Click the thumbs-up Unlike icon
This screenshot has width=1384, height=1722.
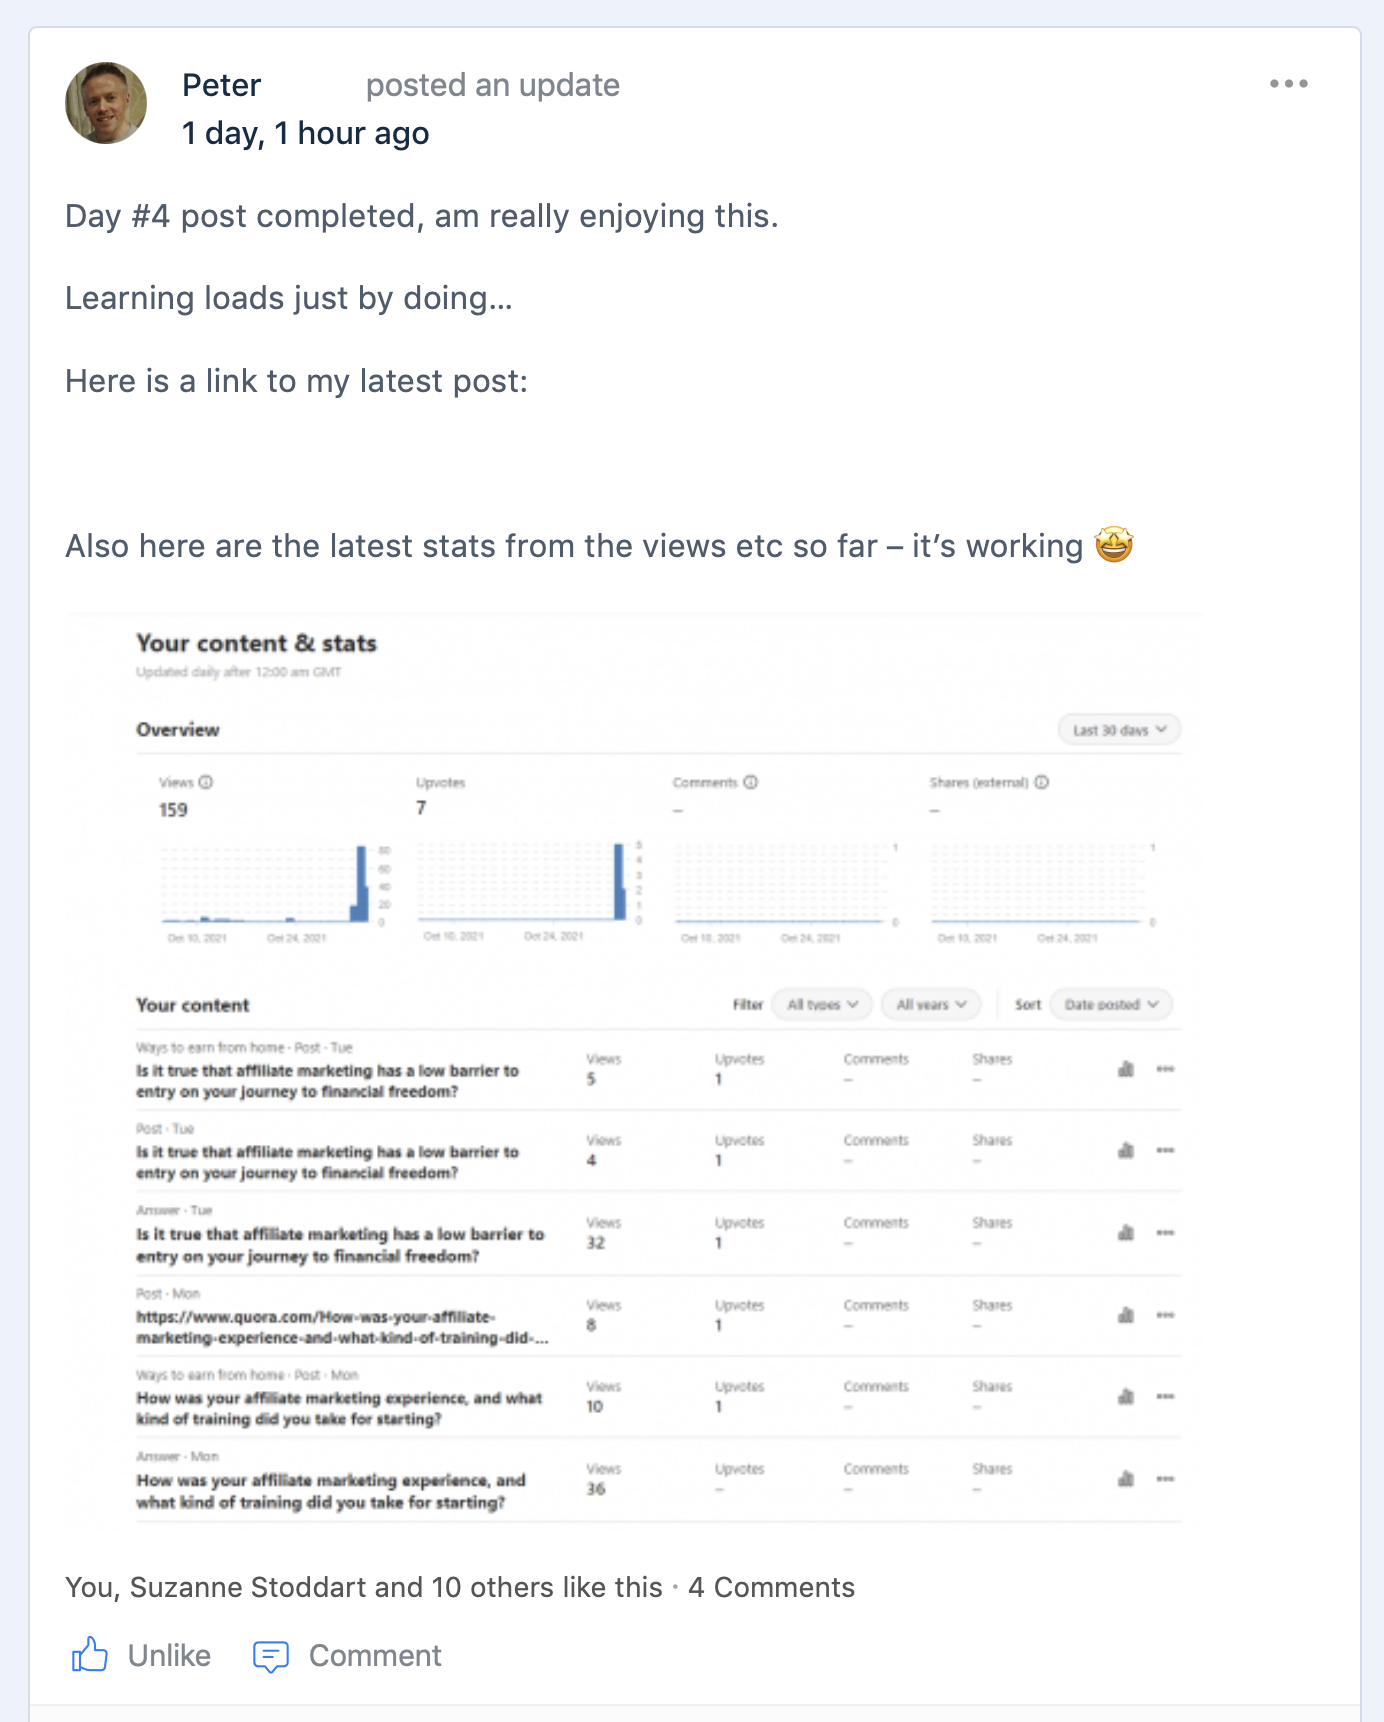[x=90, y=1655]
